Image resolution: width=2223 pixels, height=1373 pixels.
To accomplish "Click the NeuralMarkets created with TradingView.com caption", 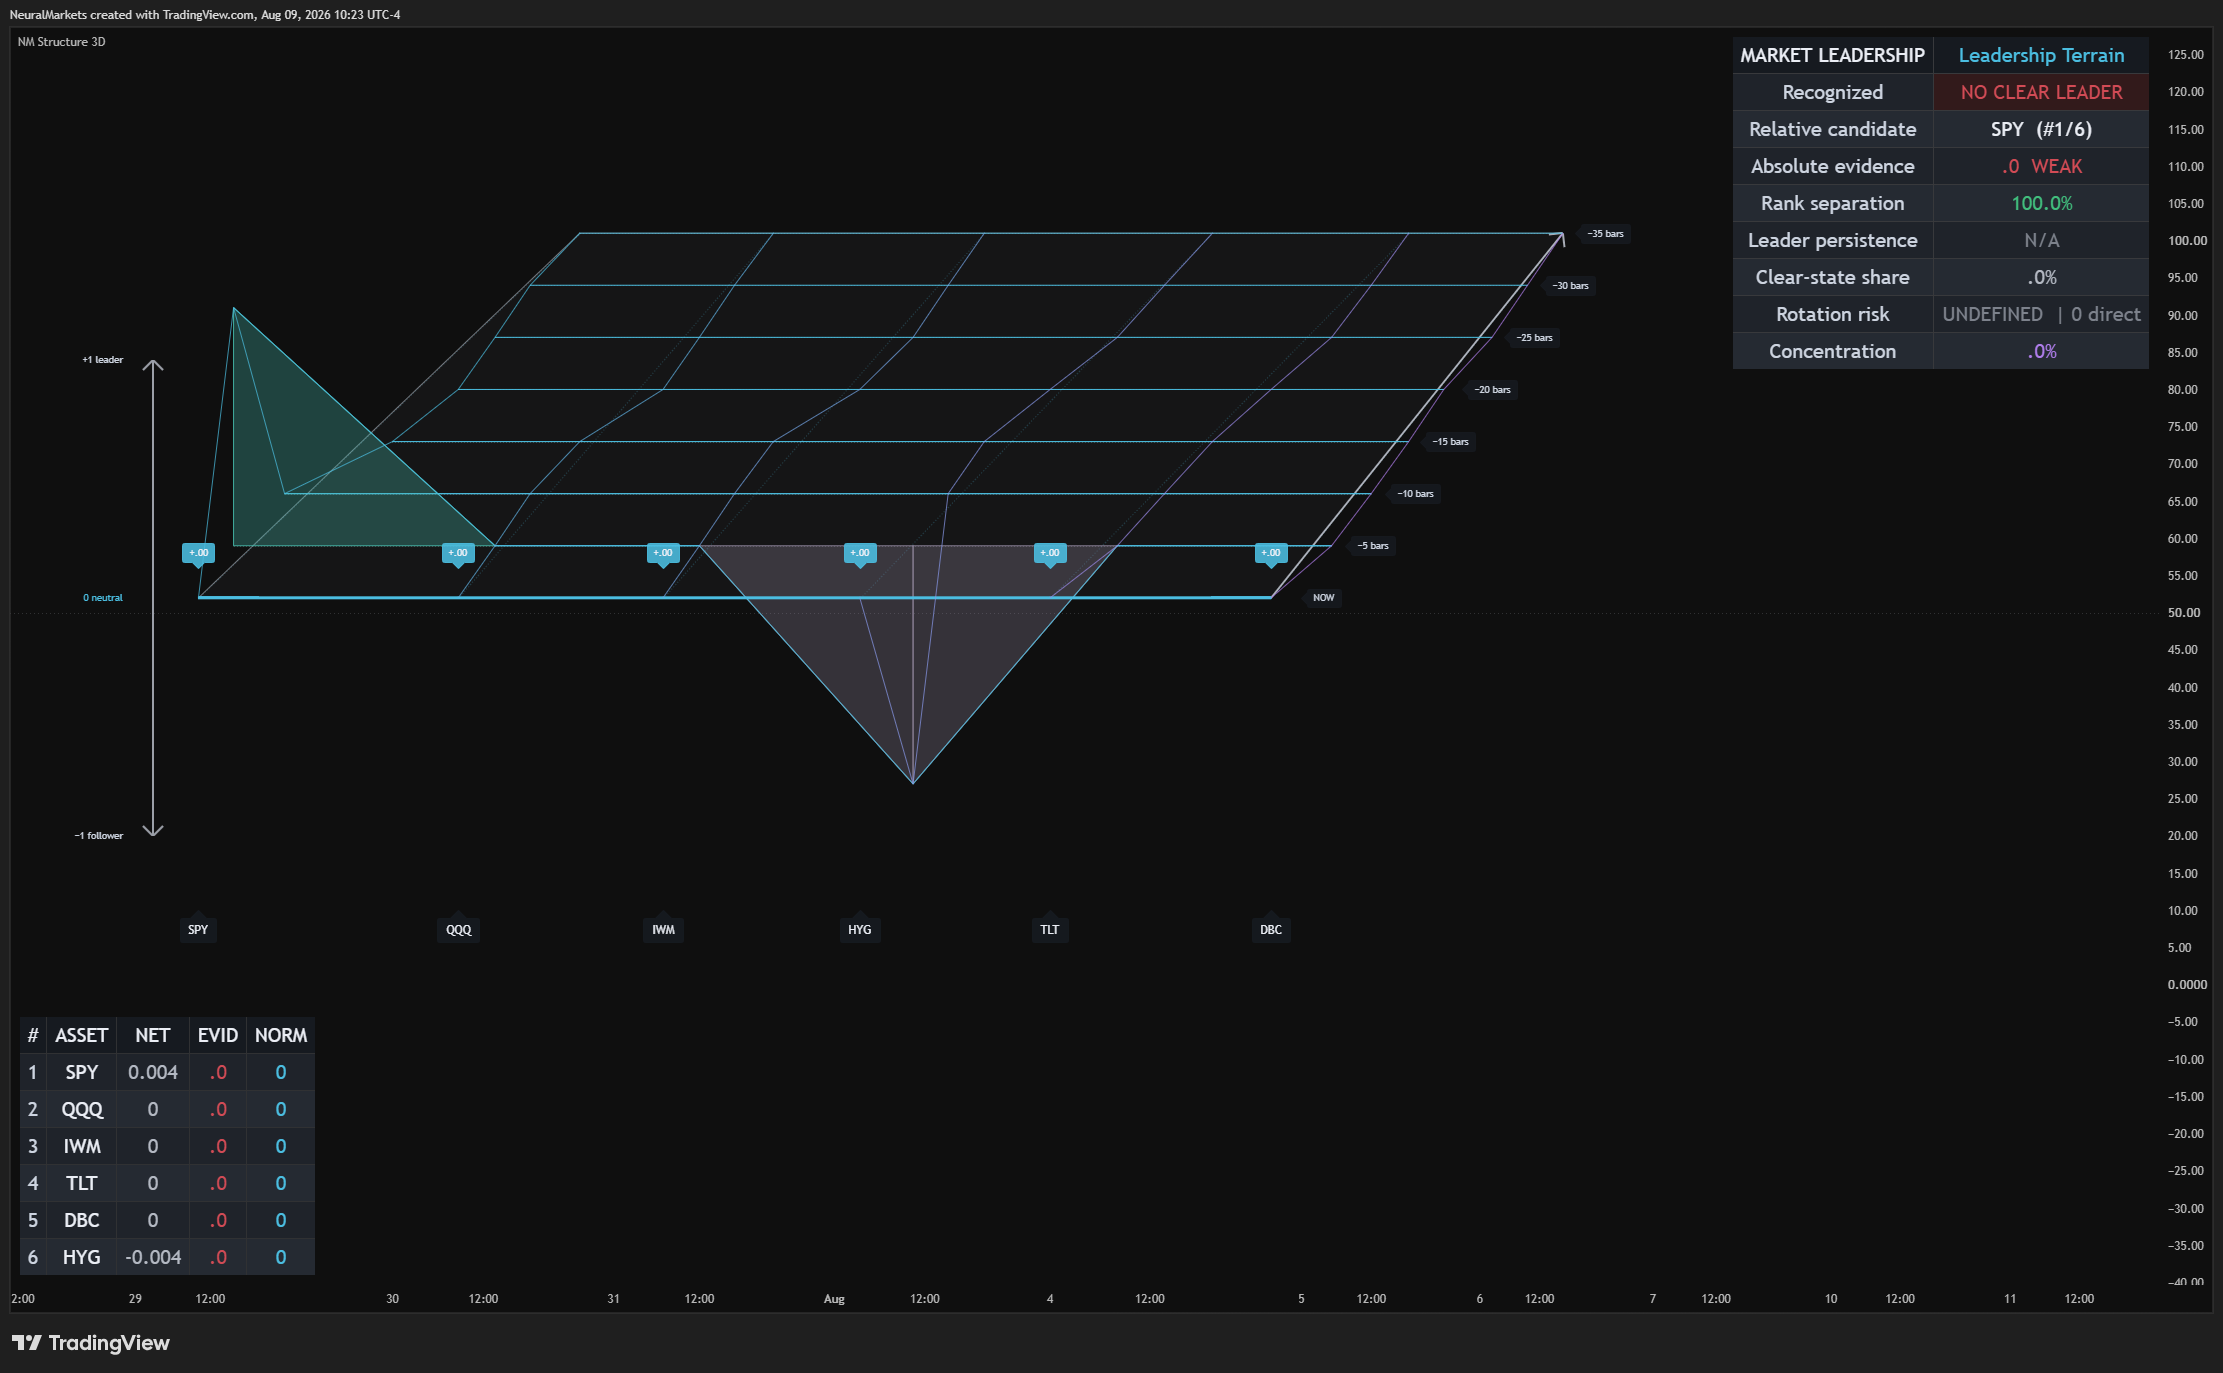I will (x=204, y=14).
